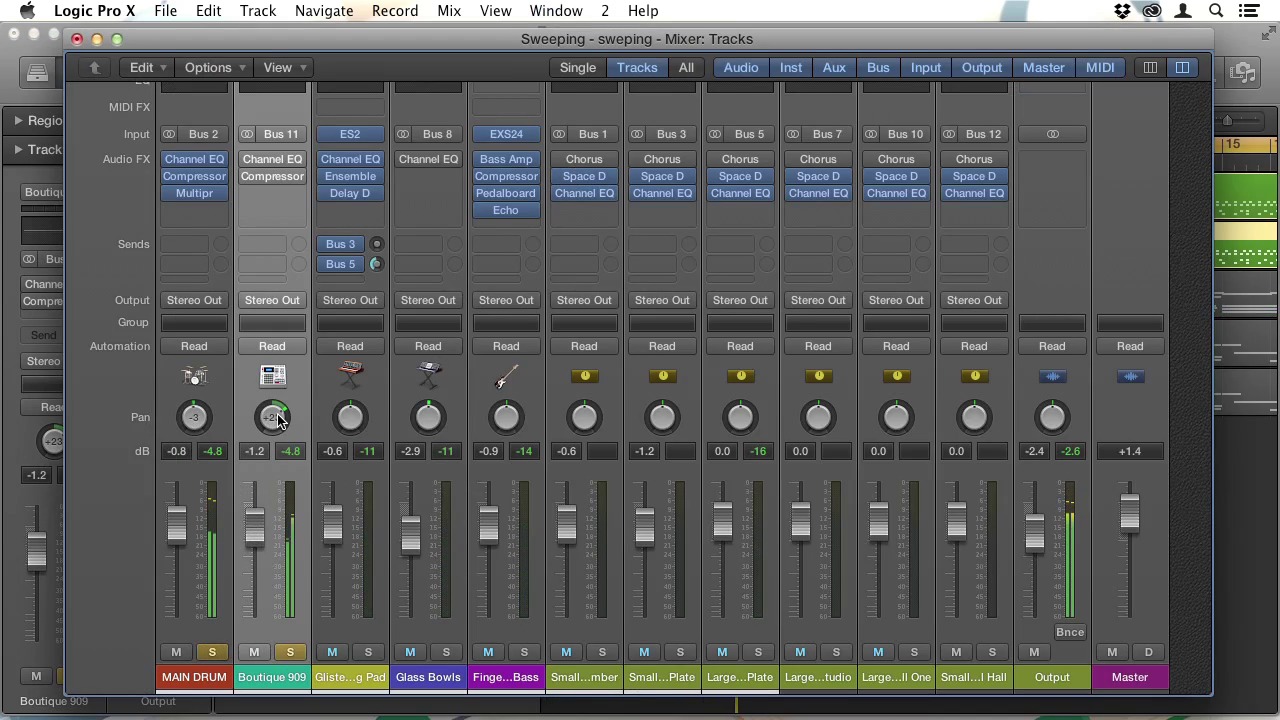Screen dimensions: 1280x720
Task: Unsolo the MAIN DRUM channel
Action: (212, 652)
